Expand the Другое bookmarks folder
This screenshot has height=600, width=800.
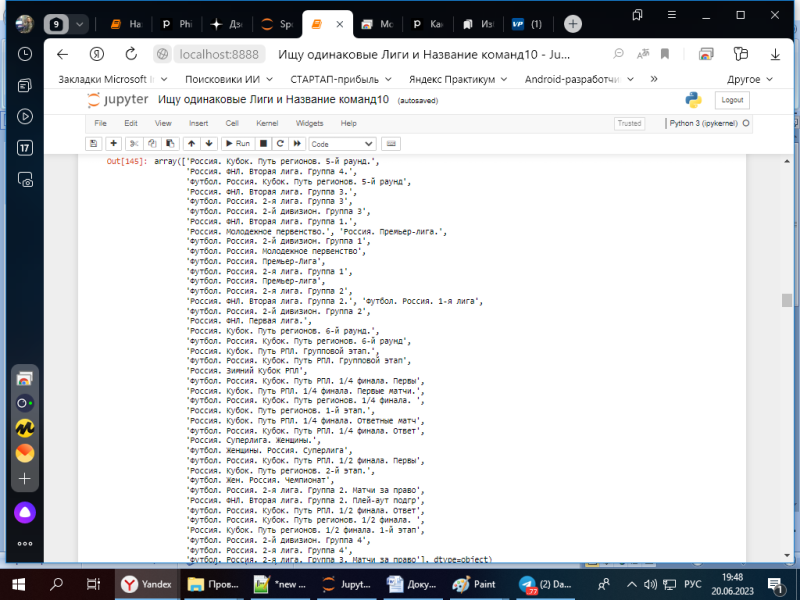pyautogui.click(x=750, y=79)
